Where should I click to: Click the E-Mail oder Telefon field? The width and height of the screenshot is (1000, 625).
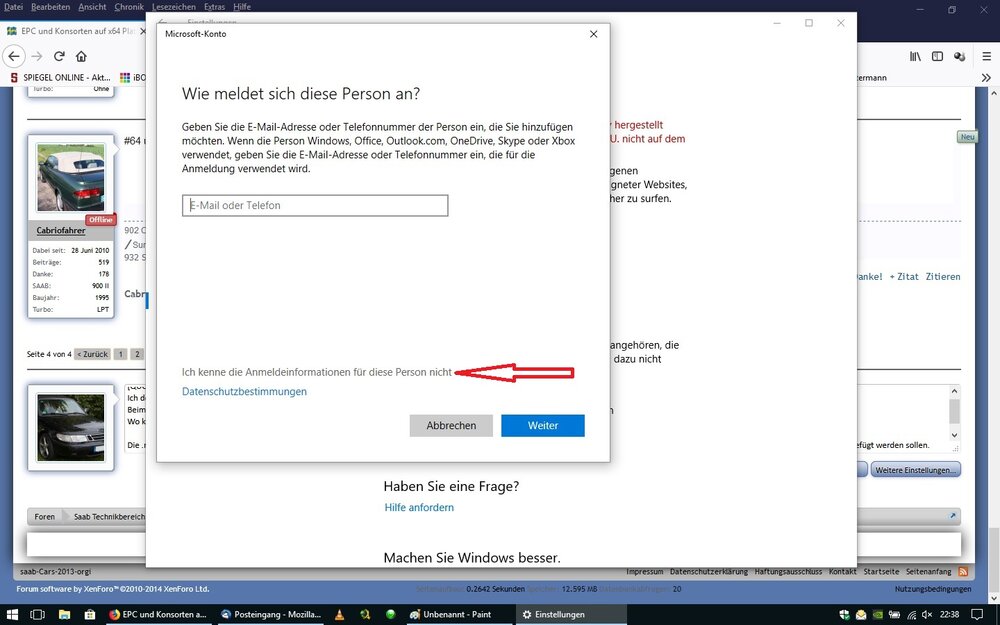(x=315, y=205)
